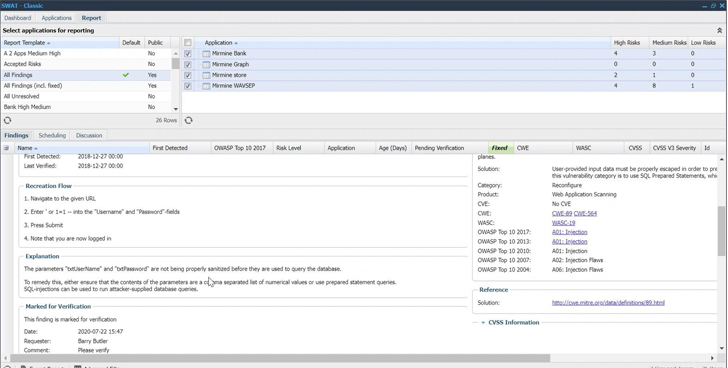The width and height of the screenshot is (728, 368).
Task: Uncheck the Mirmine Graph checkbox
Action: tap(188, 65)
